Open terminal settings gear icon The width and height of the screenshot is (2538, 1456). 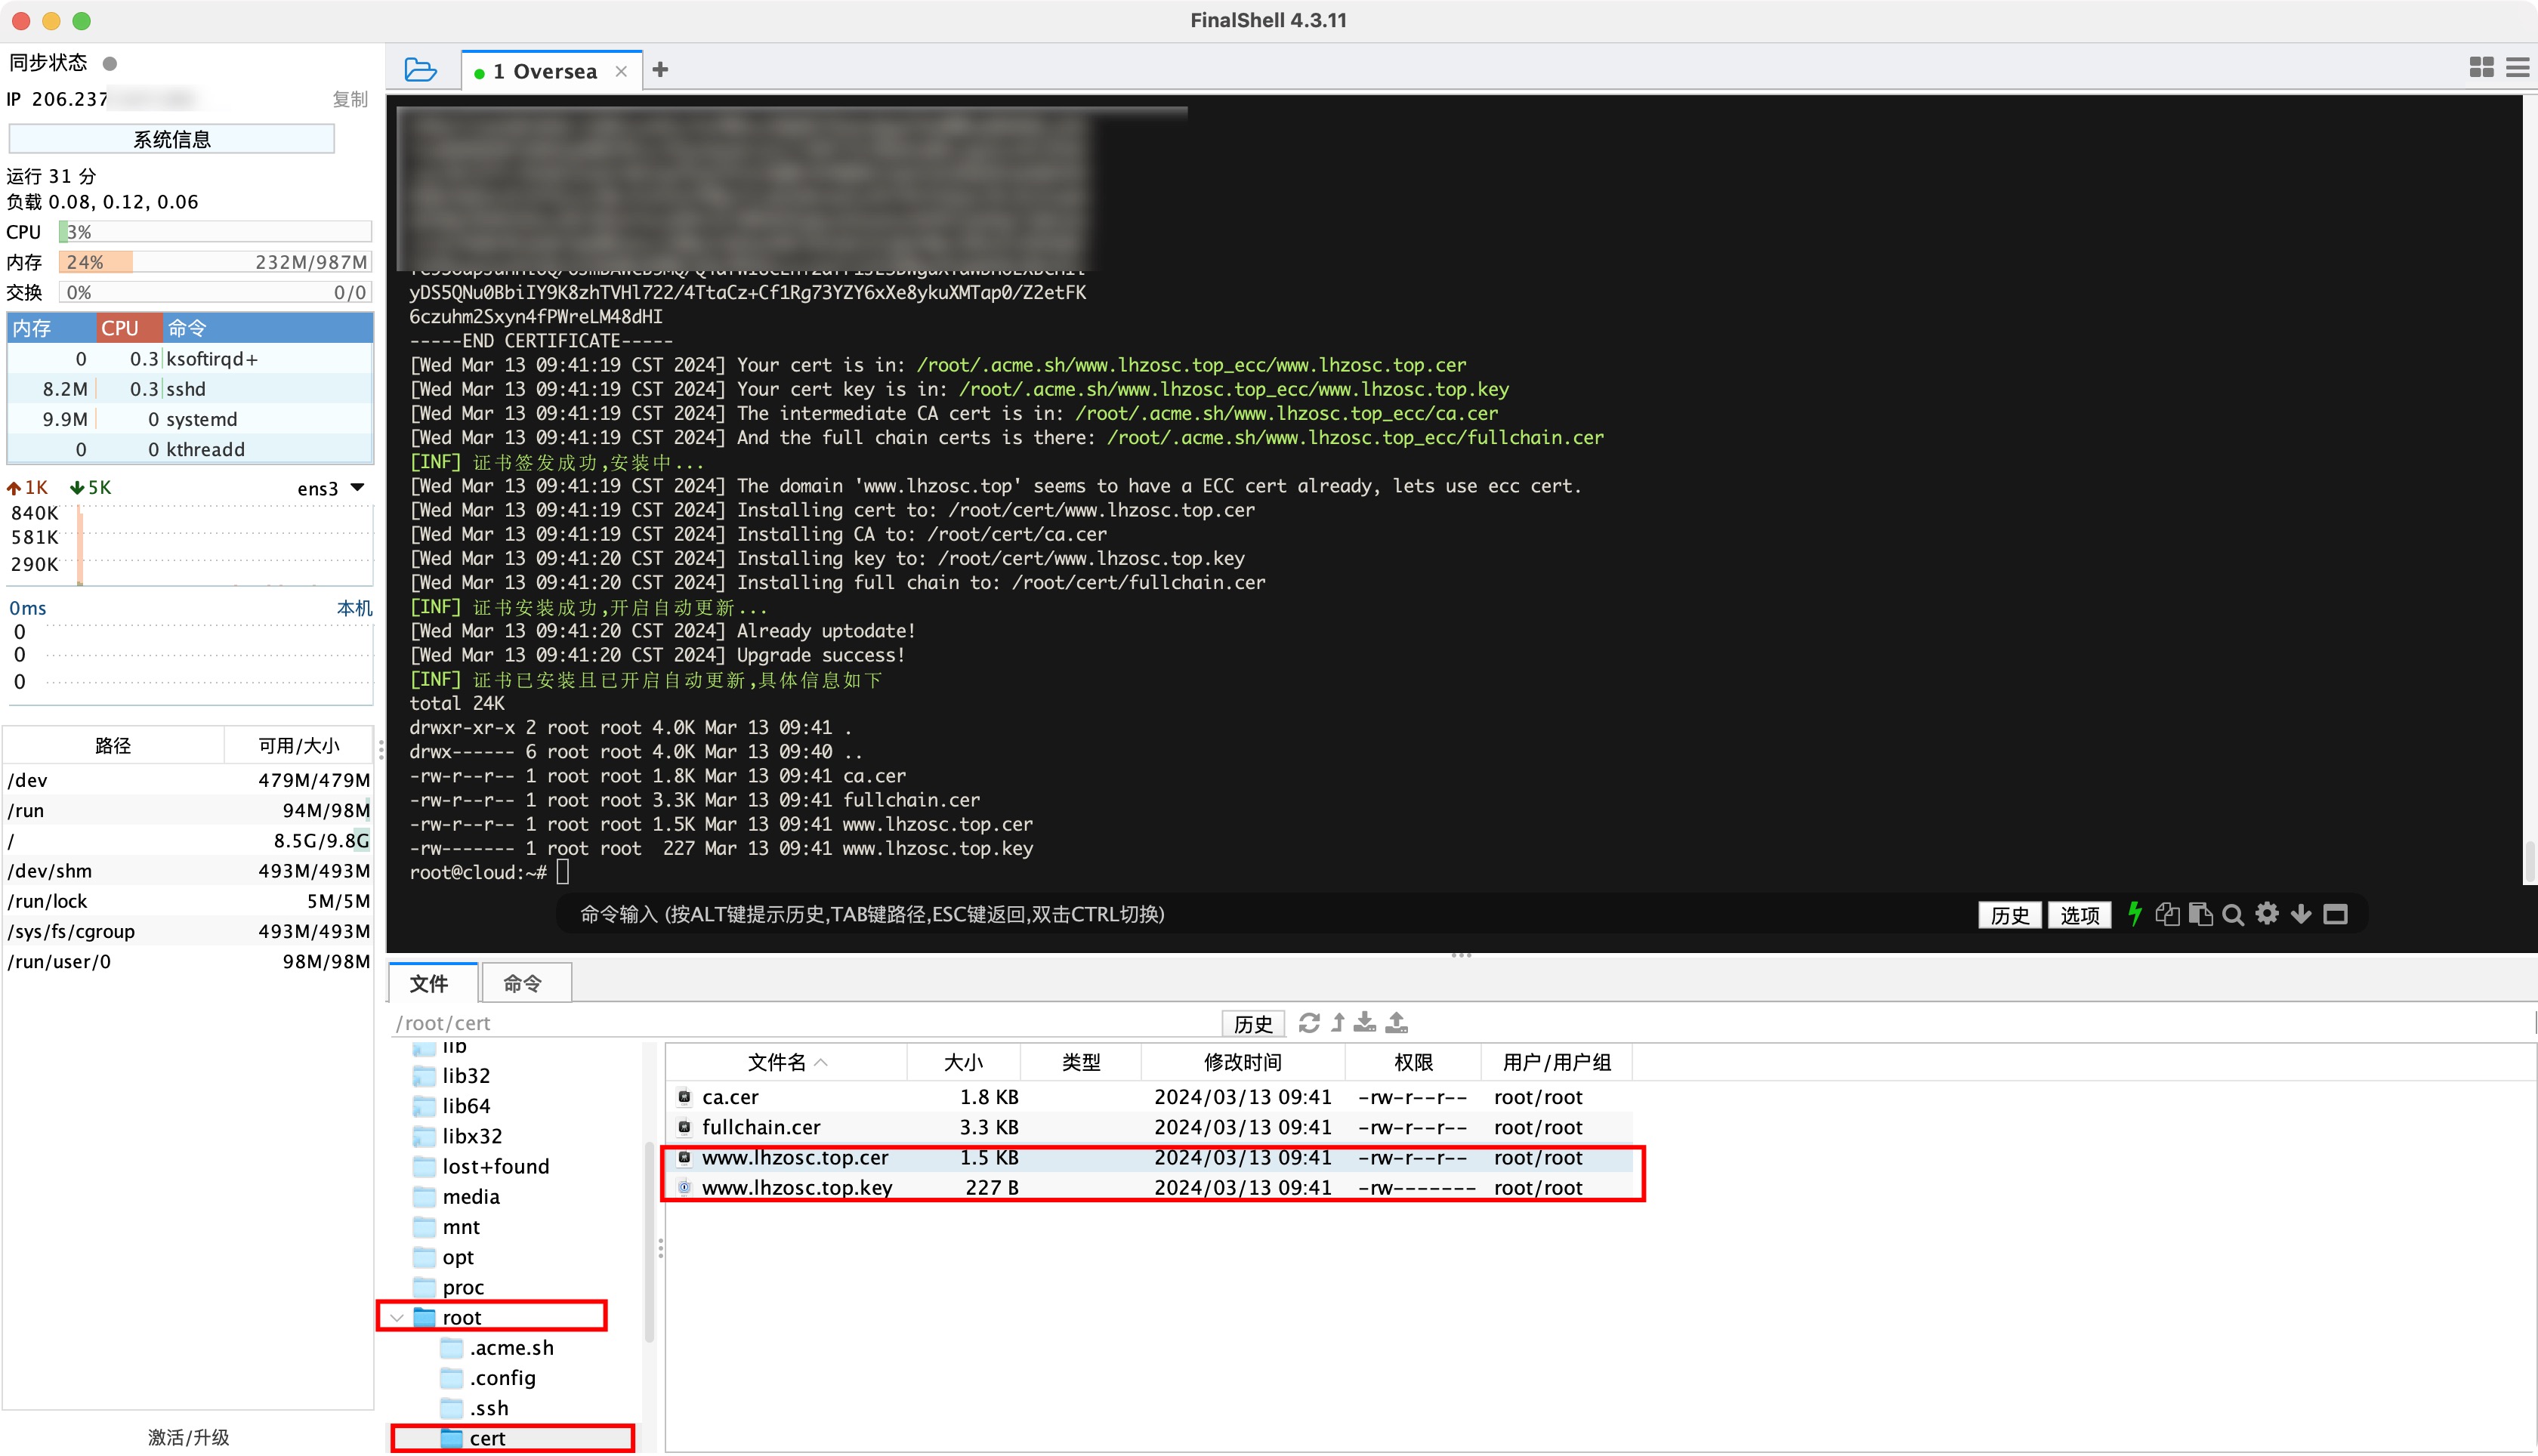[2267, 914]
